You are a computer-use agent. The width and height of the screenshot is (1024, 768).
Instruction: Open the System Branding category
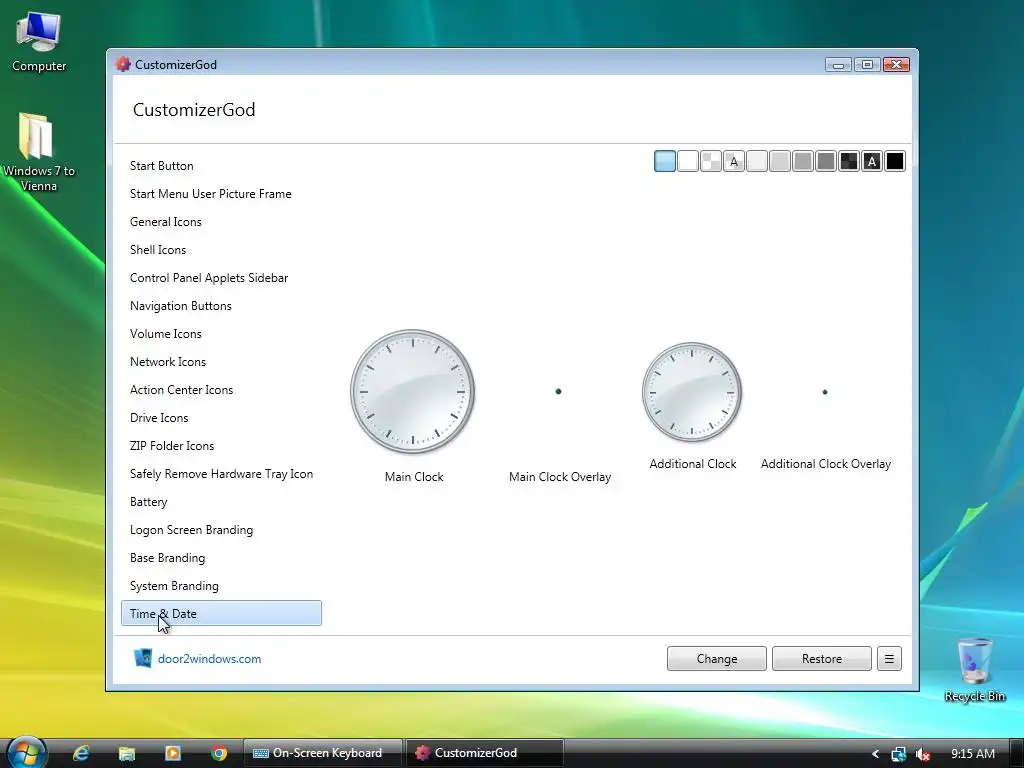221,586
